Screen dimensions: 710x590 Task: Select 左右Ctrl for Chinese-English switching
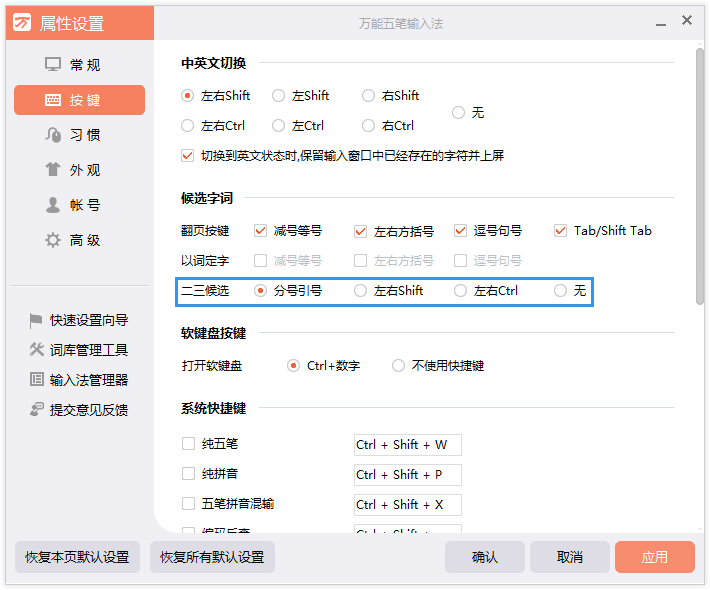pyautogui.click(x=187, y=125)
